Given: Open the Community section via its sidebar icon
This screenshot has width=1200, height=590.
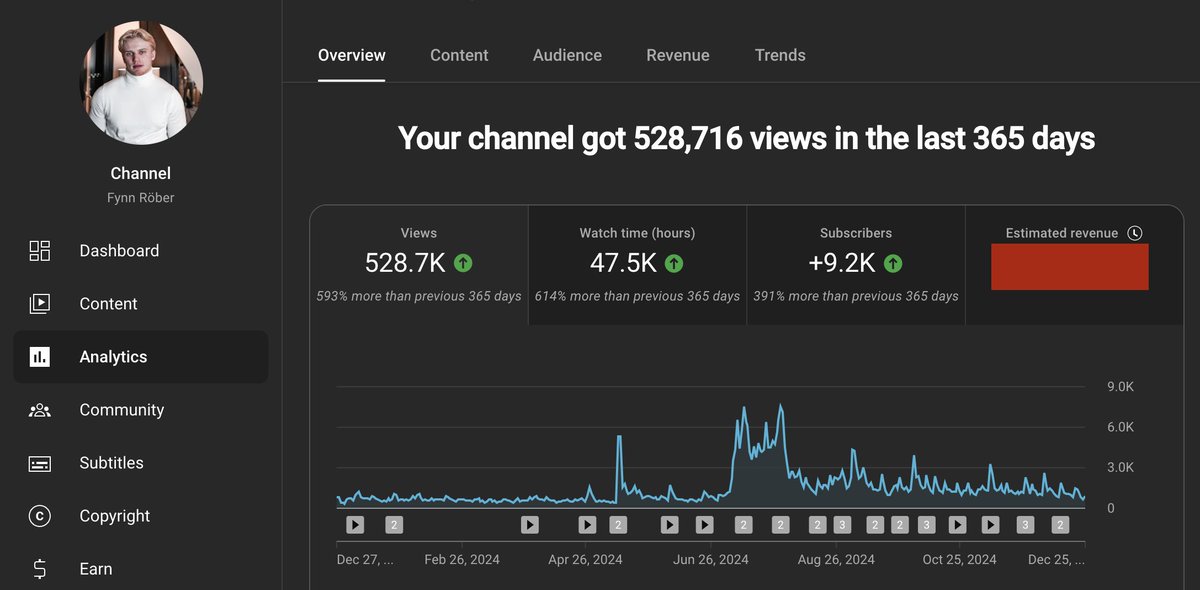Looking at the screenshot, I should pyautogui.click(x=40, y=409).
